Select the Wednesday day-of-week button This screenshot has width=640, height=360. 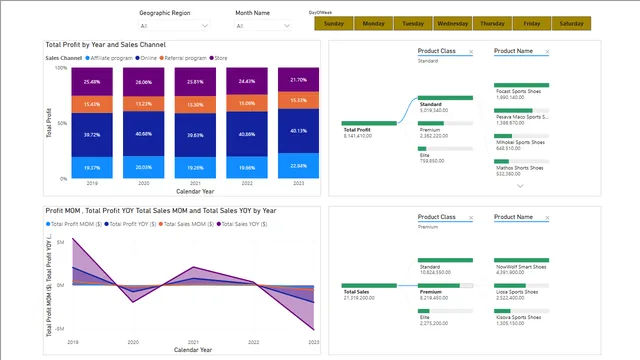click(x=453, y=24)
